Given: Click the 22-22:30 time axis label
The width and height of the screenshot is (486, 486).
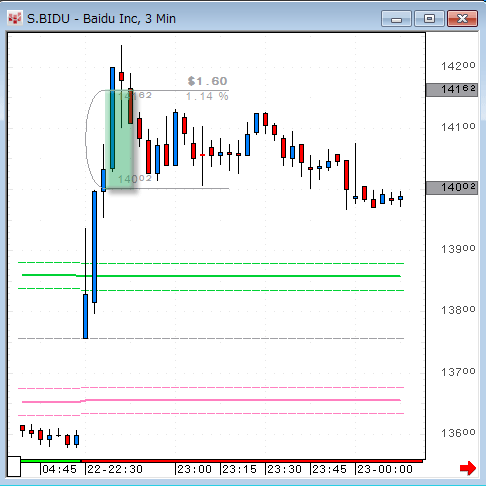Looking at the screenshot, I should click(115, 469).
